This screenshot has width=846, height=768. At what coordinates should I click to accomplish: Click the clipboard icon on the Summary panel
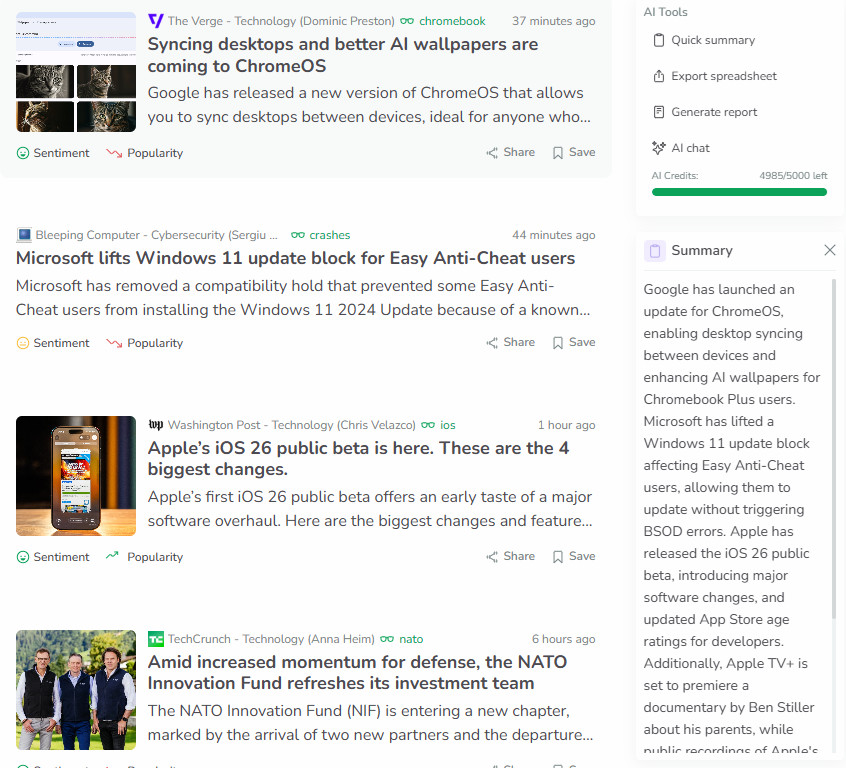pos(655,250)
